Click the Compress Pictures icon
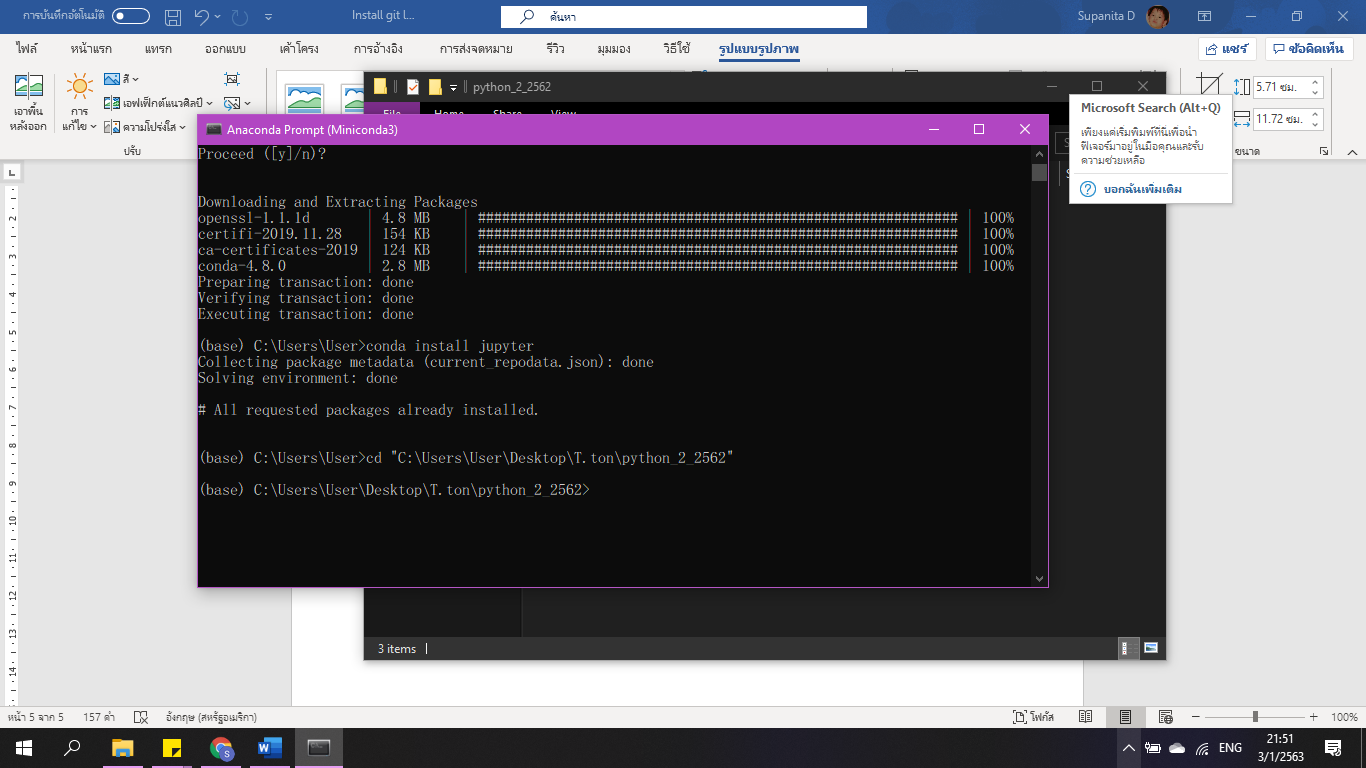Image resolution: width=1366 pixels, height=768 pixels. pyautogui.click(x=232, y=79)
